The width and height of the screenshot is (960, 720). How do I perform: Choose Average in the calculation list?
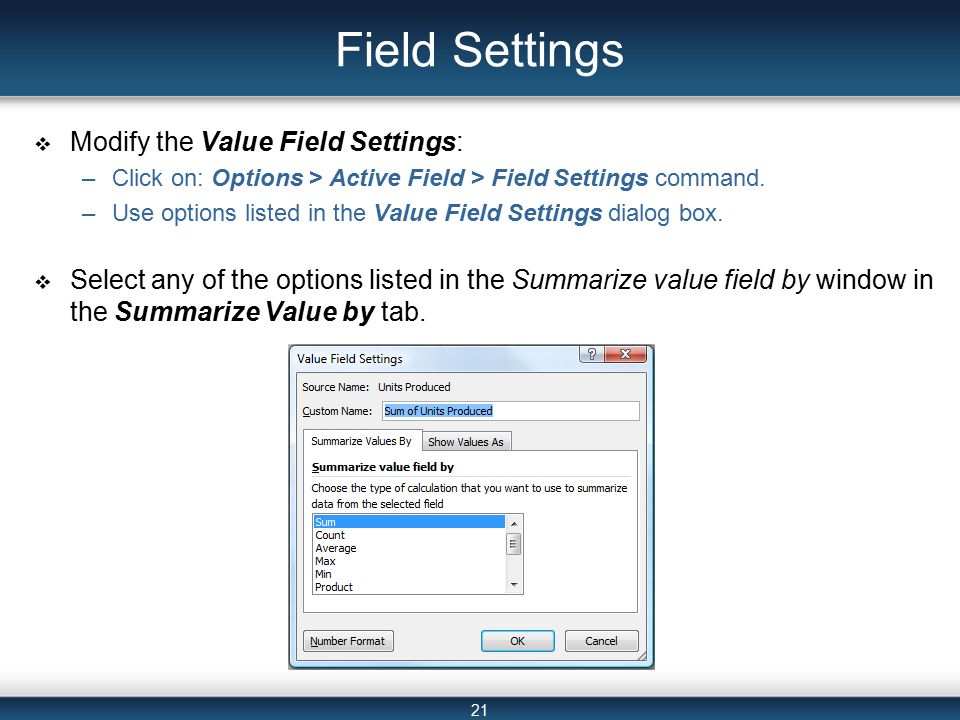tap(409, 548)
